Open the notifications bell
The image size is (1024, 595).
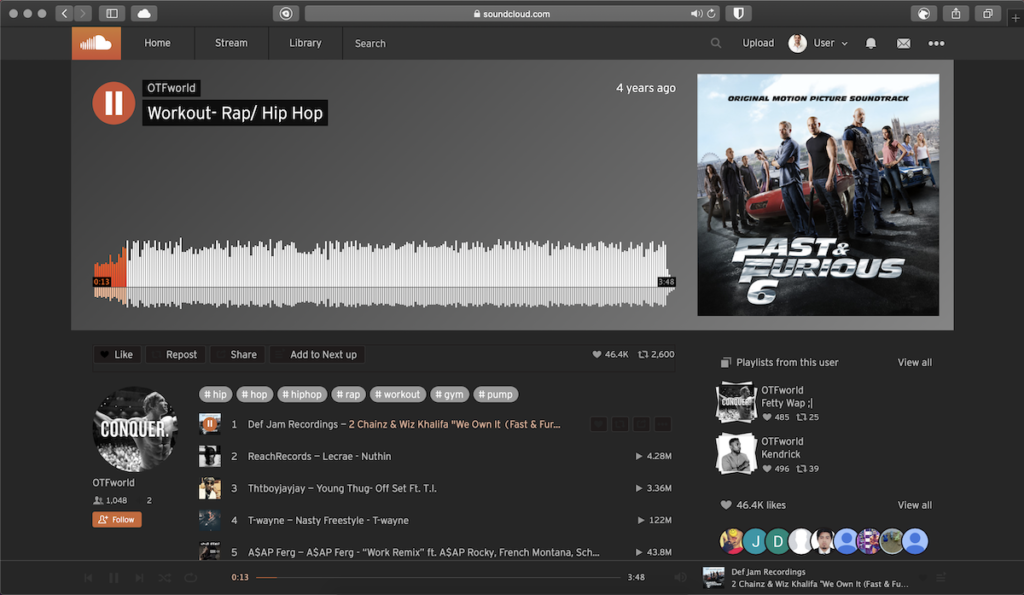tap(871, 43)
